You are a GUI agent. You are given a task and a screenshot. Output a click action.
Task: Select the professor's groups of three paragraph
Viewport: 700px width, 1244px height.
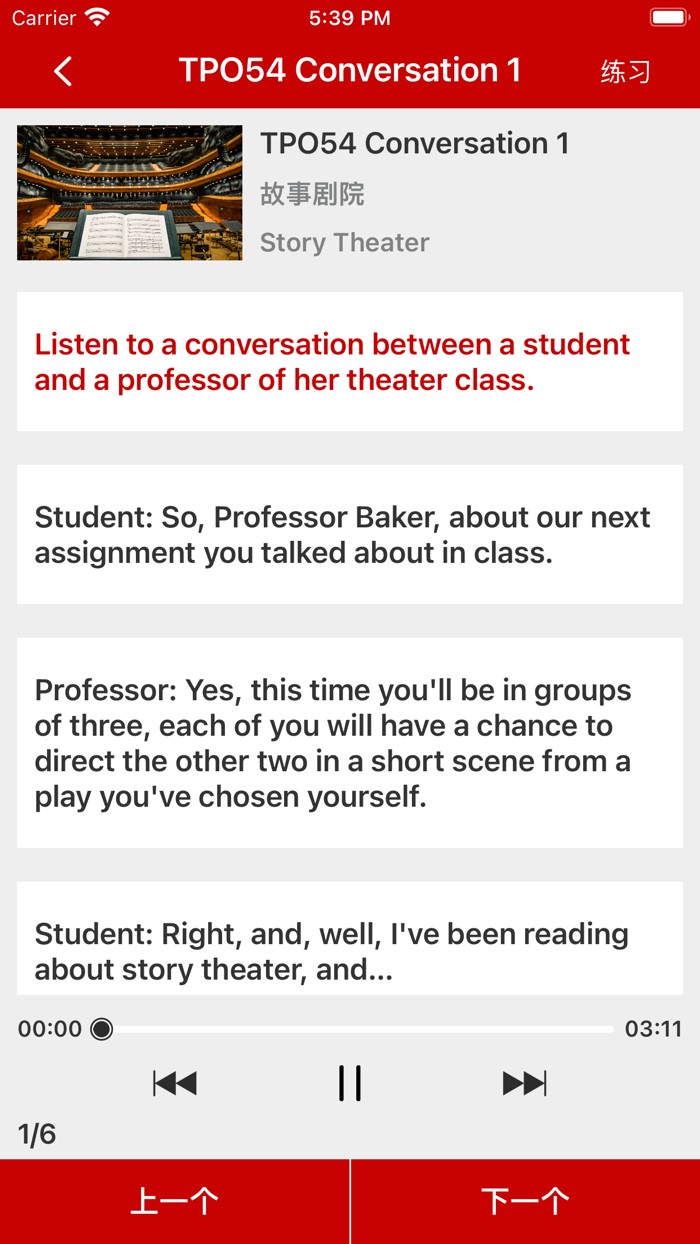click(333, 743)
